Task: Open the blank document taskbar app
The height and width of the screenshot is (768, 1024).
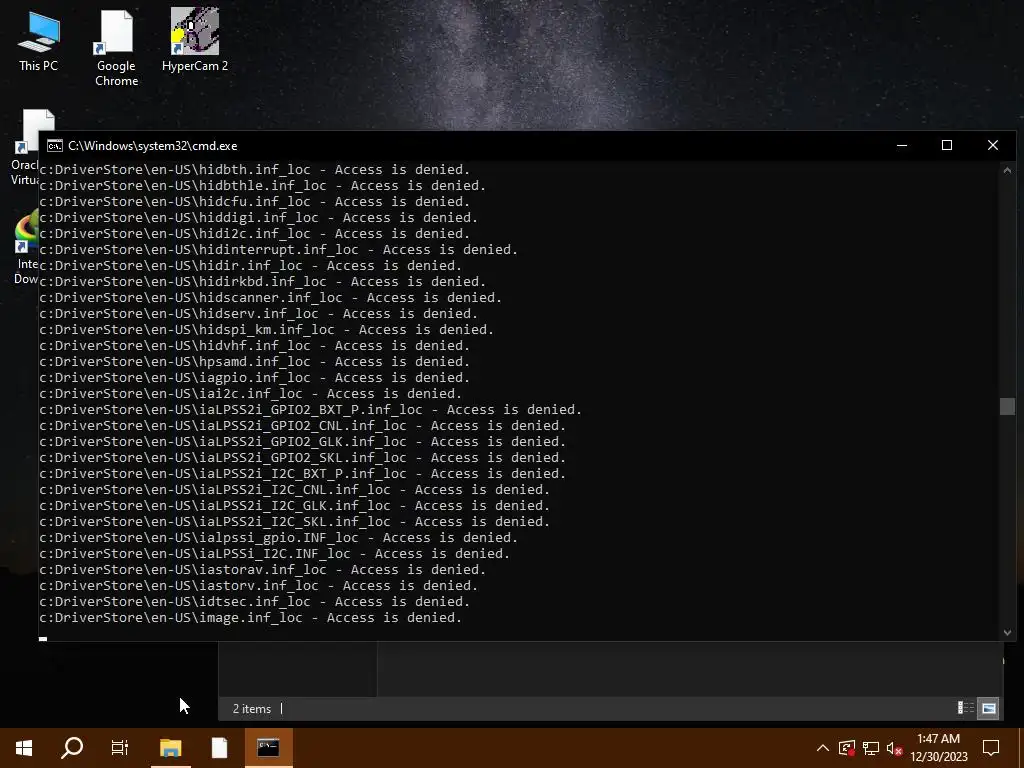Action: point(219,748)
